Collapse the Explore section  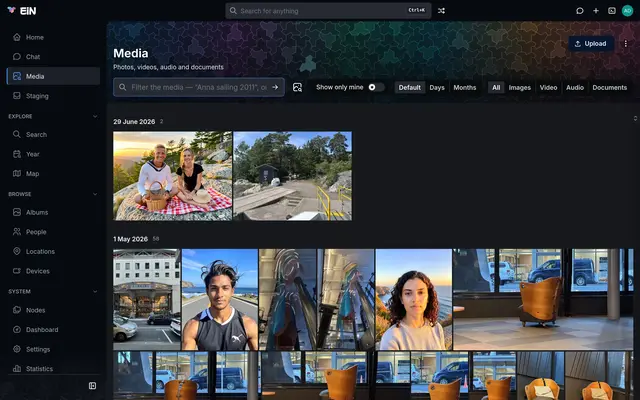pos(95,116)
